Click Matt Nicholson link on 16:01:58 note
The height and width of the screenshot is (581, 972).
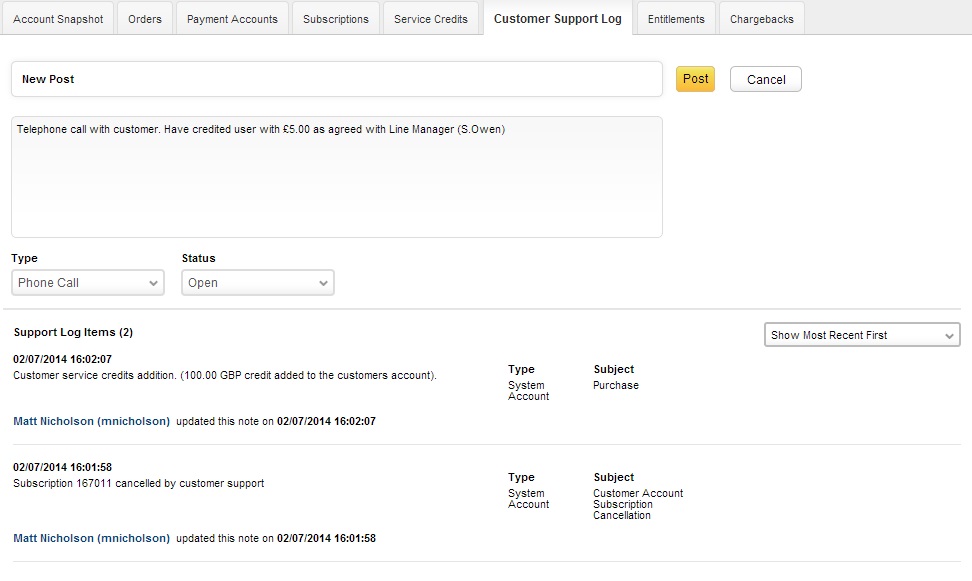91,539
